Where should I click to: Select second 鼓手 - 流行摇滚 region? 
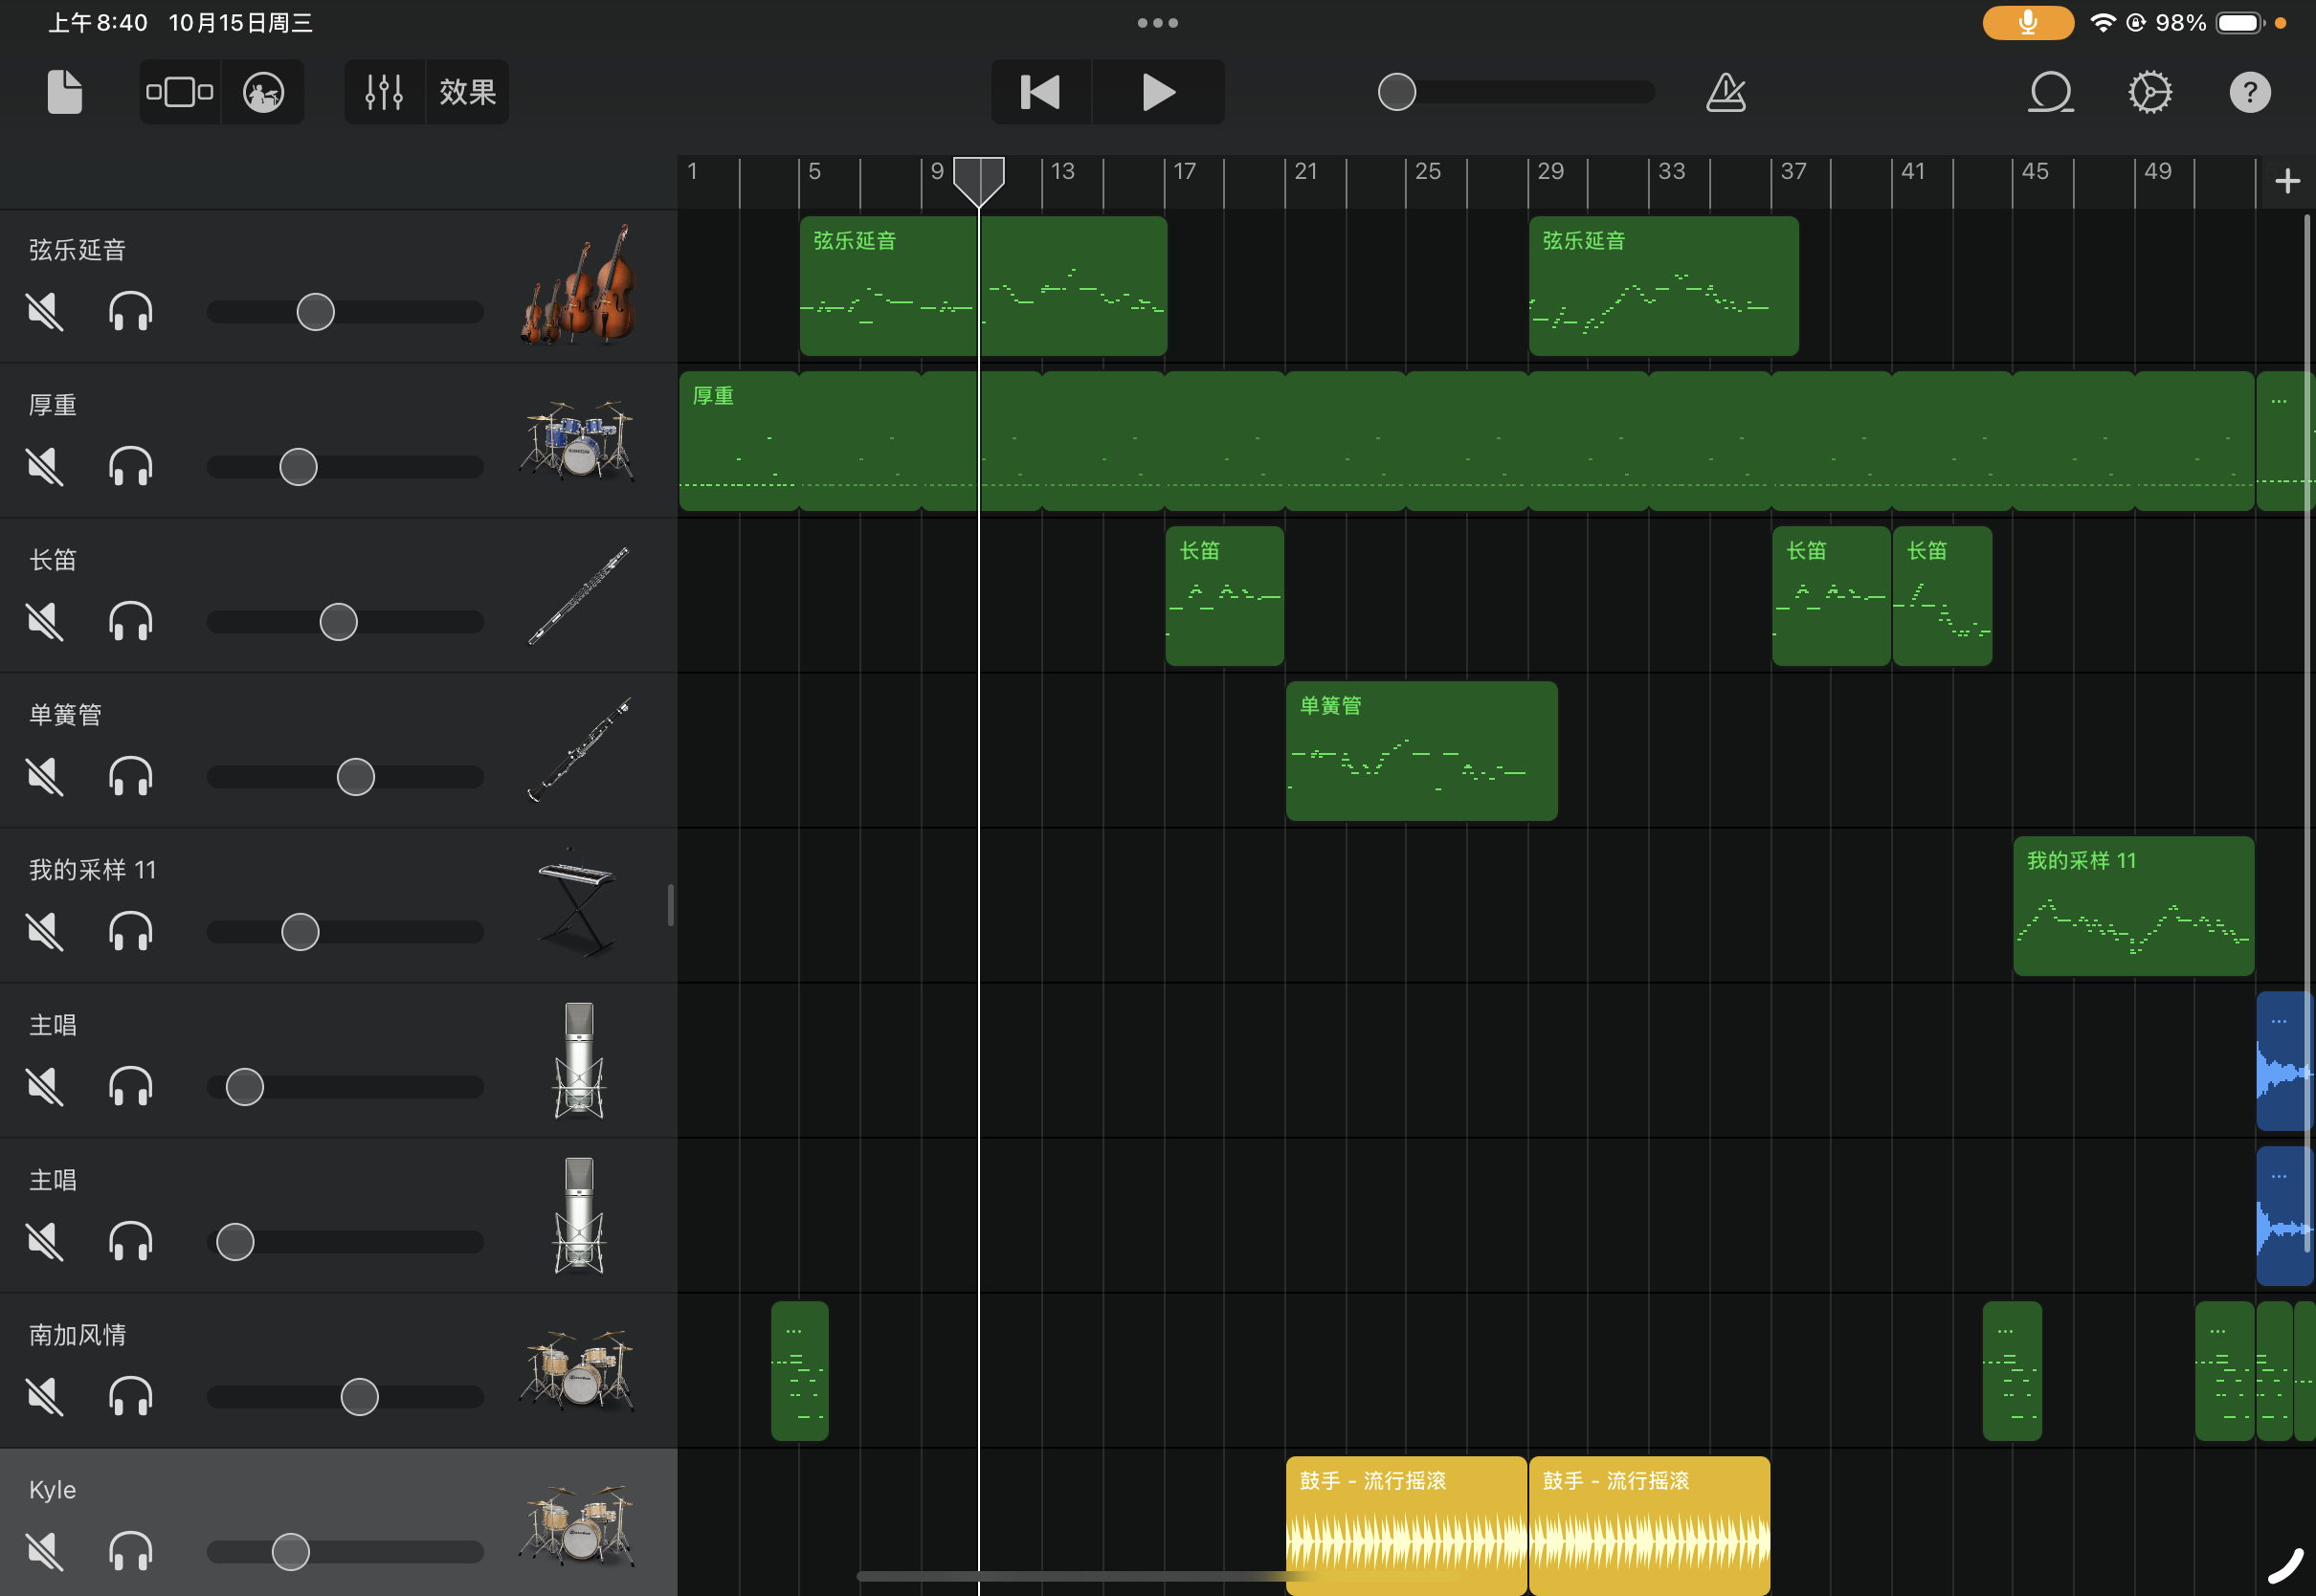click(x=1649, y=1525)
